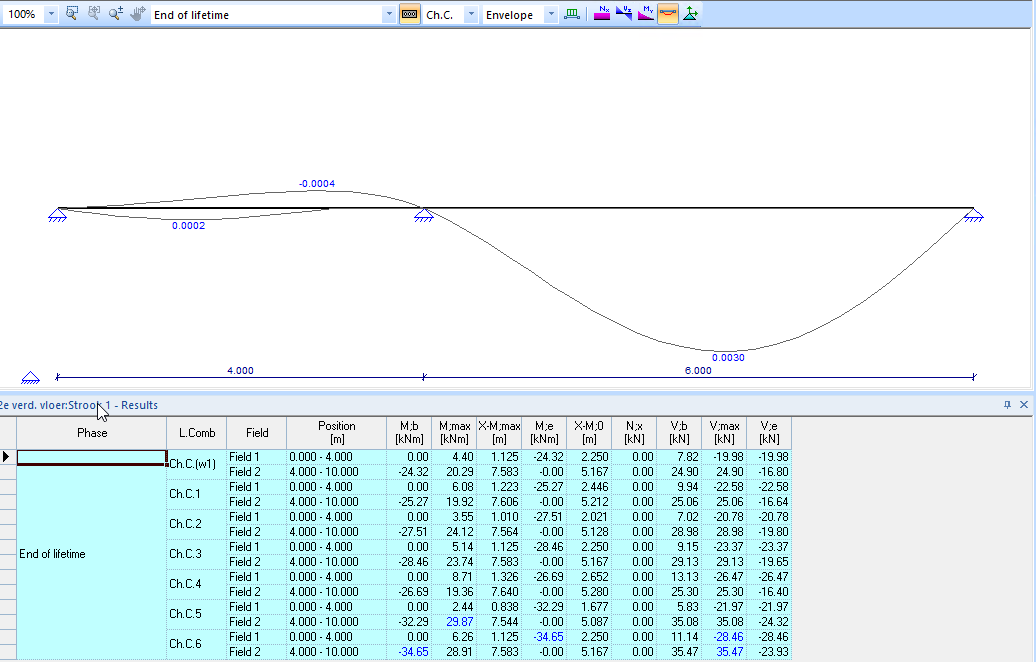
Task: Click the V;e [kN] column header
Action: (769, 433)
